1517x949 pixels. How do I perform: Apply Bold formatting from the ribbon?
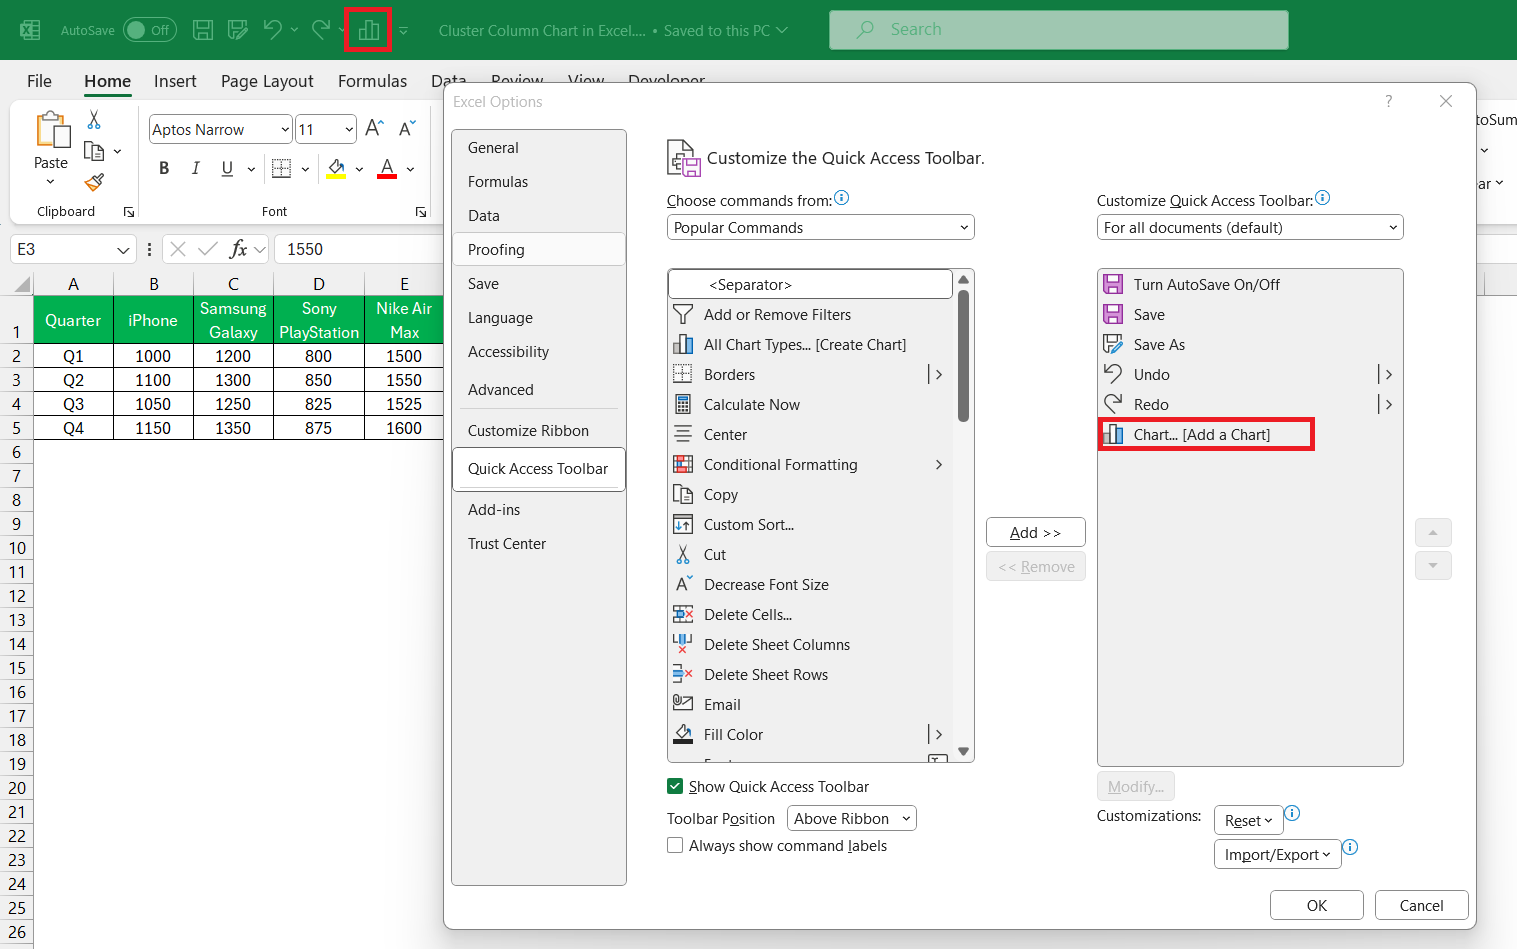(164, 168)
